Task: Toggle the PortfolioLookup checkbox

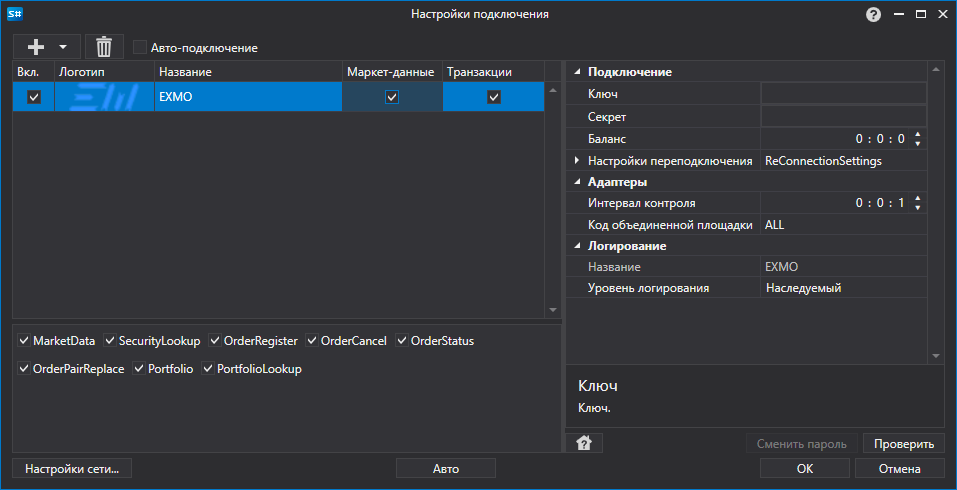Action: 208,369
